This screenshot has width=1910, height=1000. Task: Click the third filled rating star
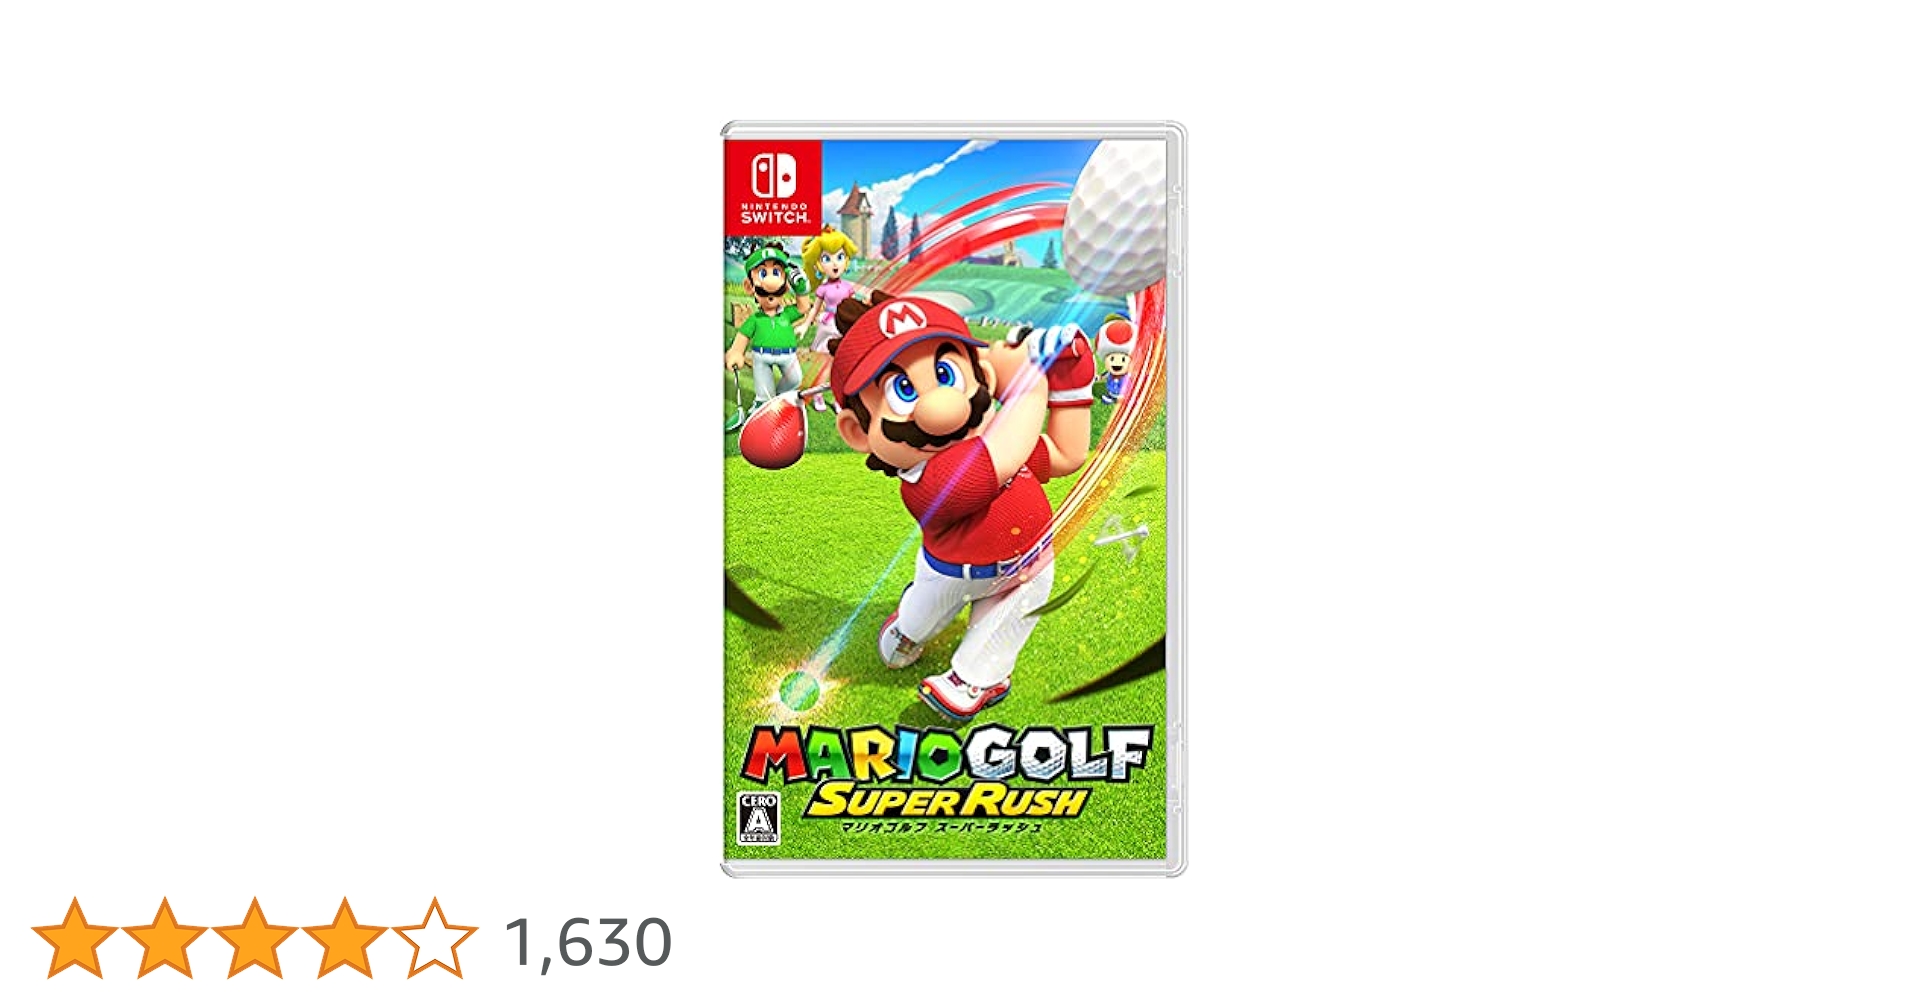[x=255, y=938]
